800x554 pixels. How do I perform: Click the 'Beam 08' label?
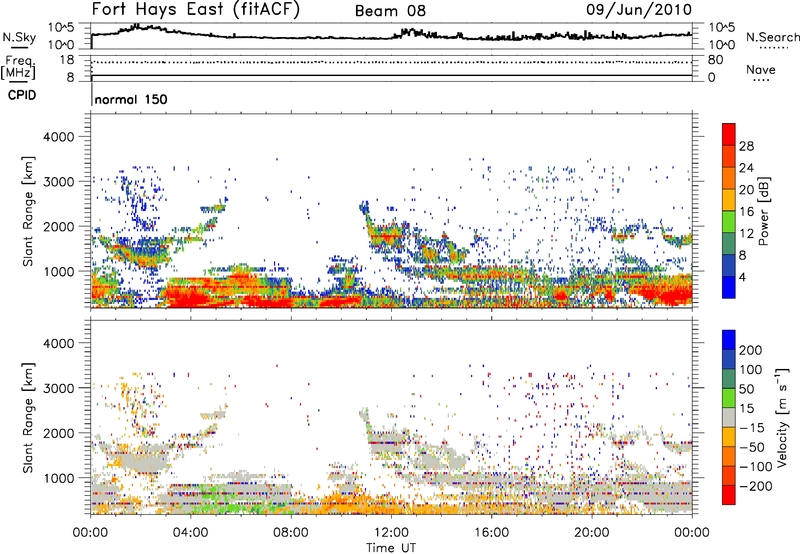390,11
